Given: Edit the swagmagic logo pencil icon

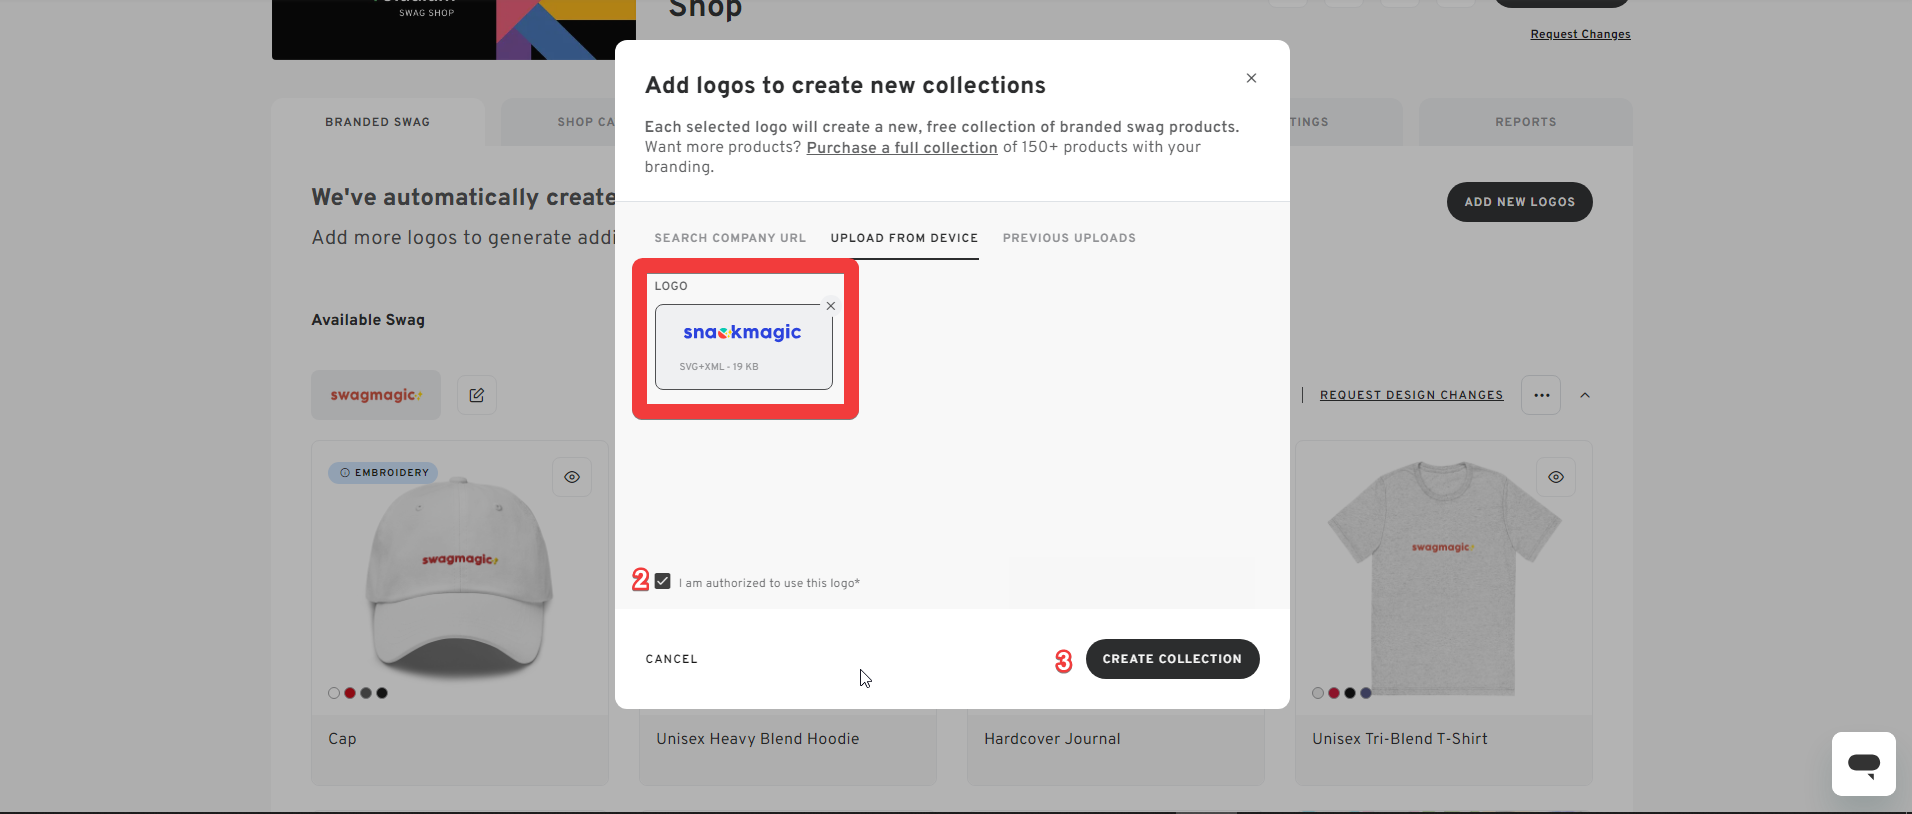Looking at the screenshot, I should (x=477, y=395).
